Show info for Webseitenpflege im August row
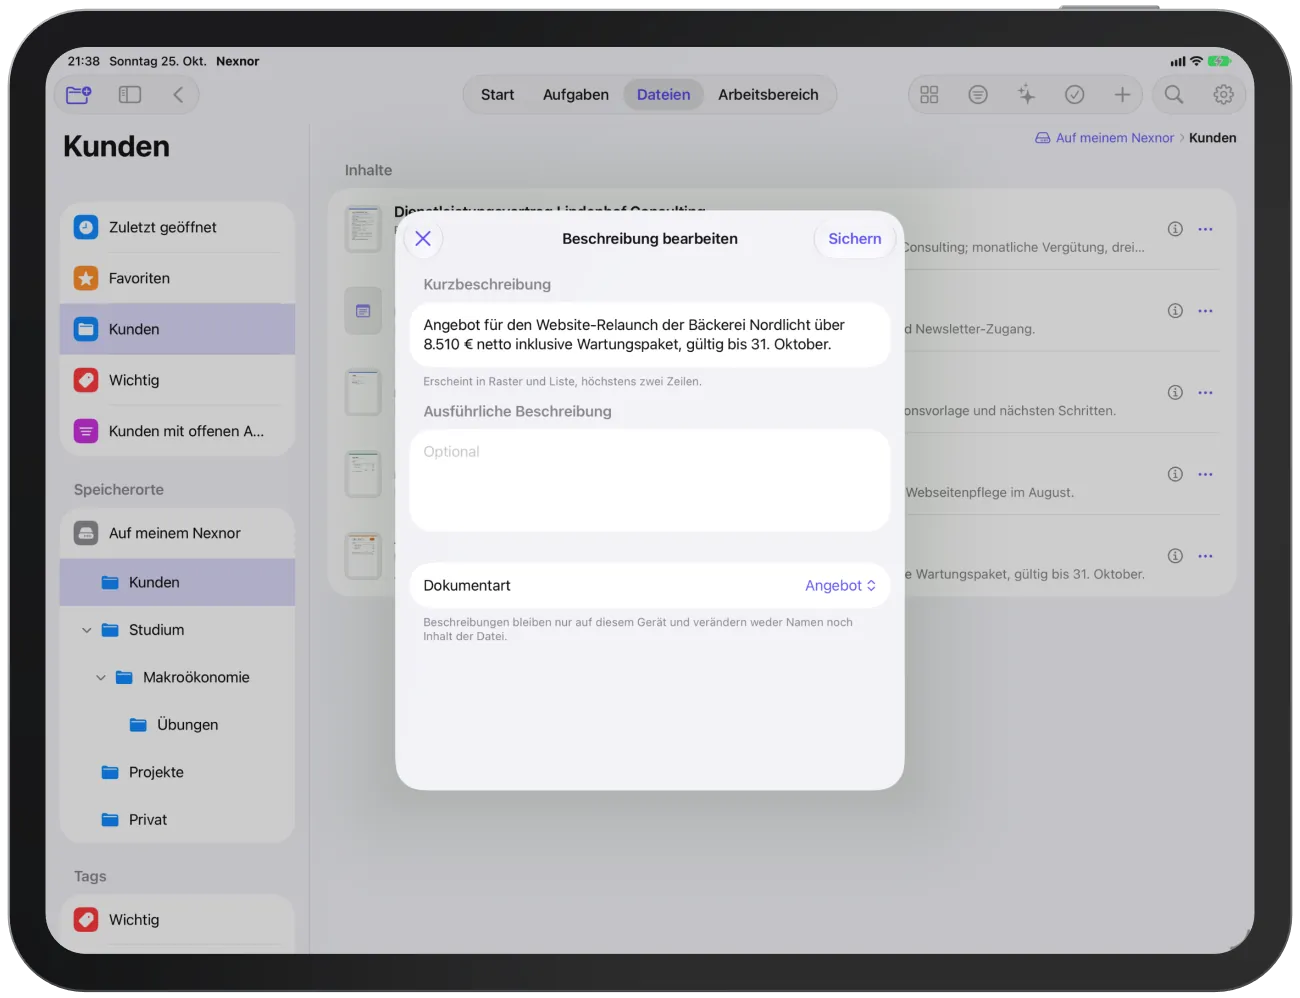The height and width of the screenshot is (998, 1300). [1175, 474]
